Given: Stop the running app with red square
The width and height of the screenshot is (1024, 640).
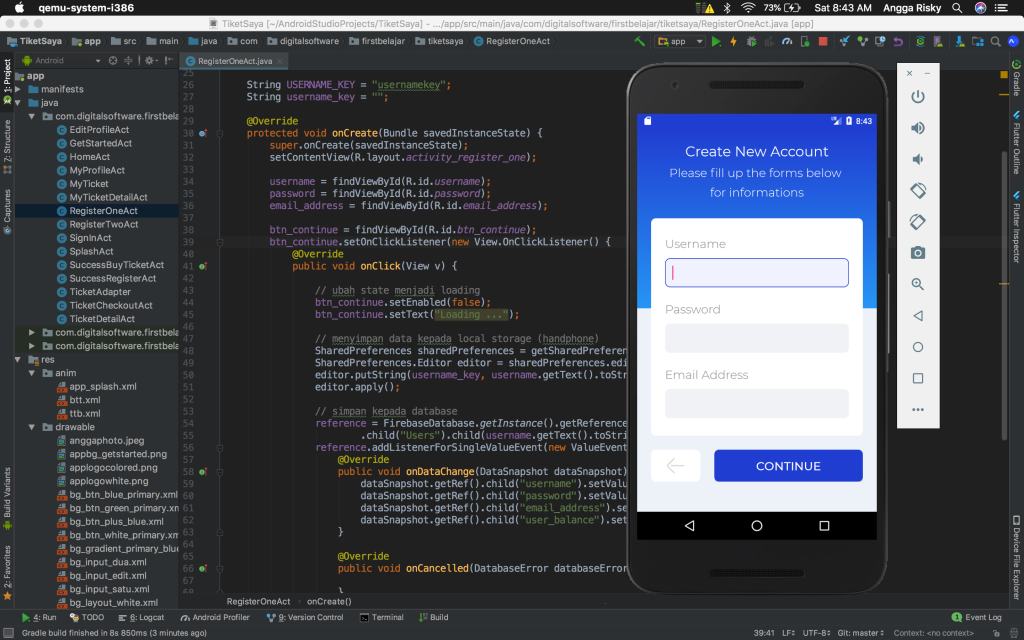Looking at the screenshot, I should point(823,41).
